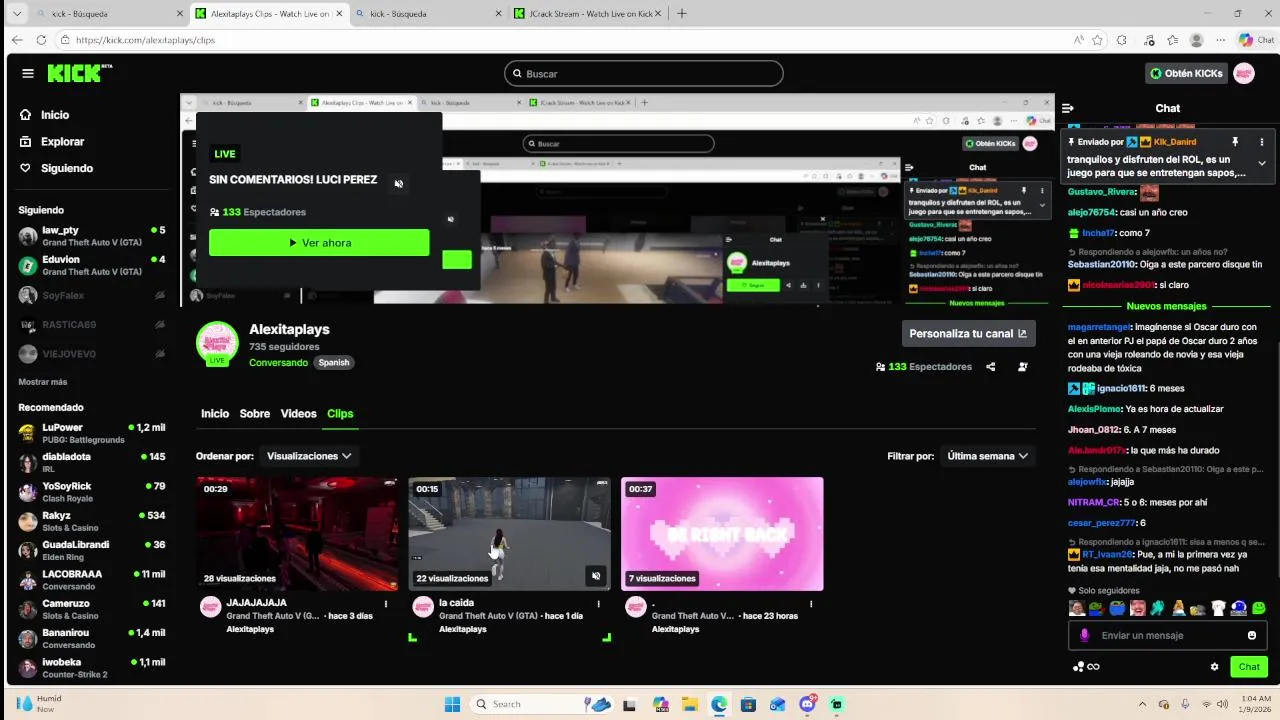Screen dimensions: 1280x720
Task: Click the Alexitaplays channel avatar
Action: pos(217,343)
